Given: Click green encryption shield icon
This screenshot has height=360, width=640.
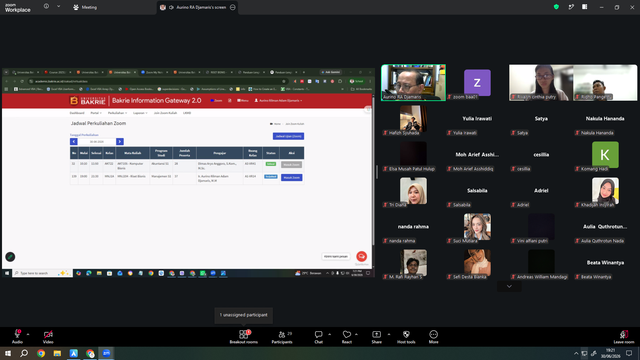Looking at the screenshot, I should (x=556, y=7).
